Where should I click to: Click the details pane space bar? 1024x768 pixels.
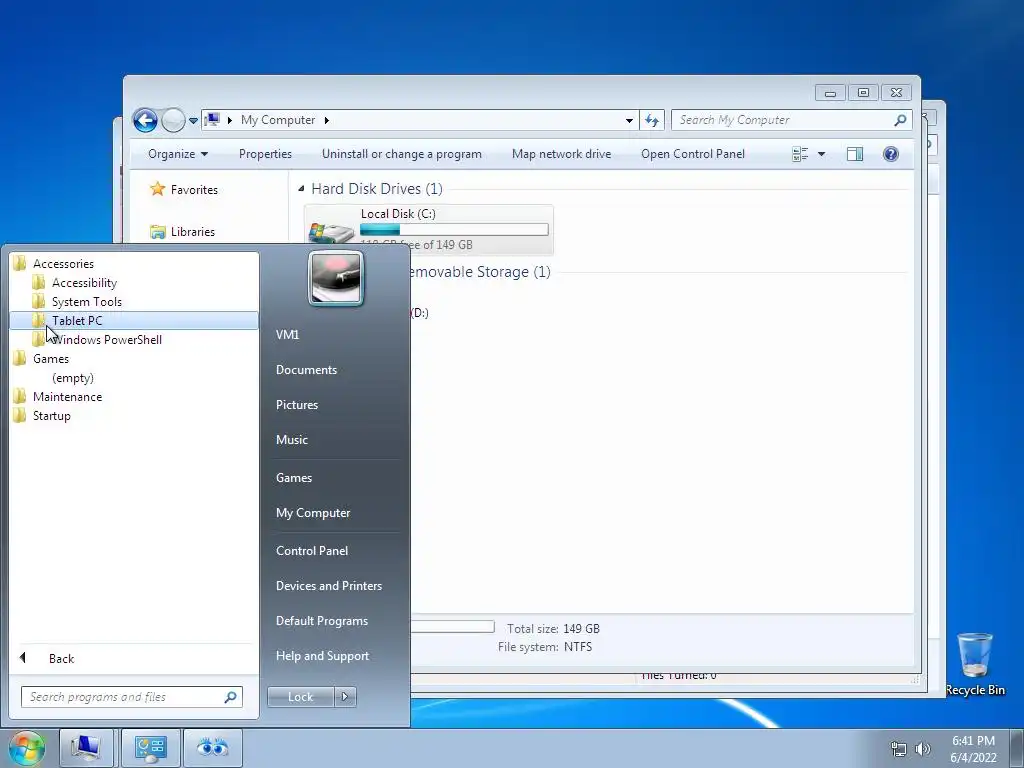(452, 627)
